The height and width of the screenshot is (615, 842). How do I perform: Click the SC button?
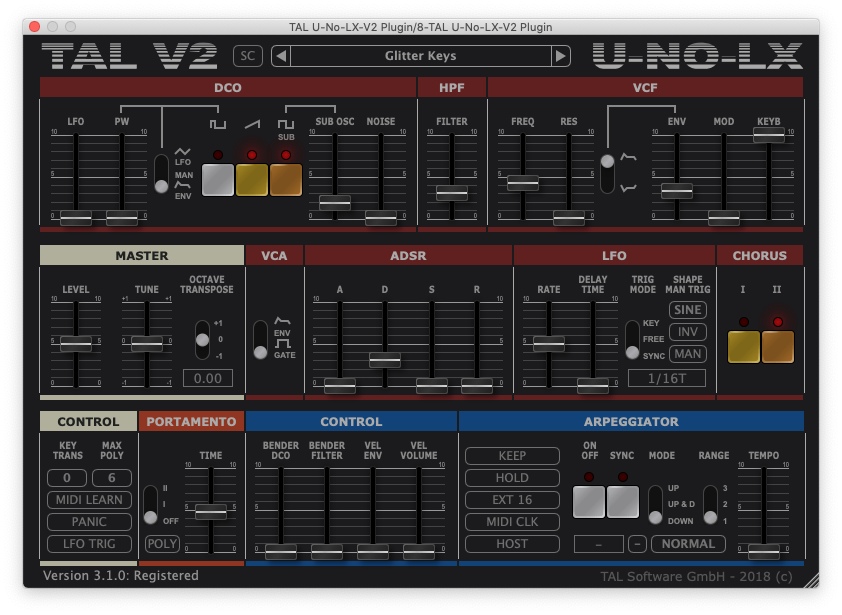coord(248,56)
